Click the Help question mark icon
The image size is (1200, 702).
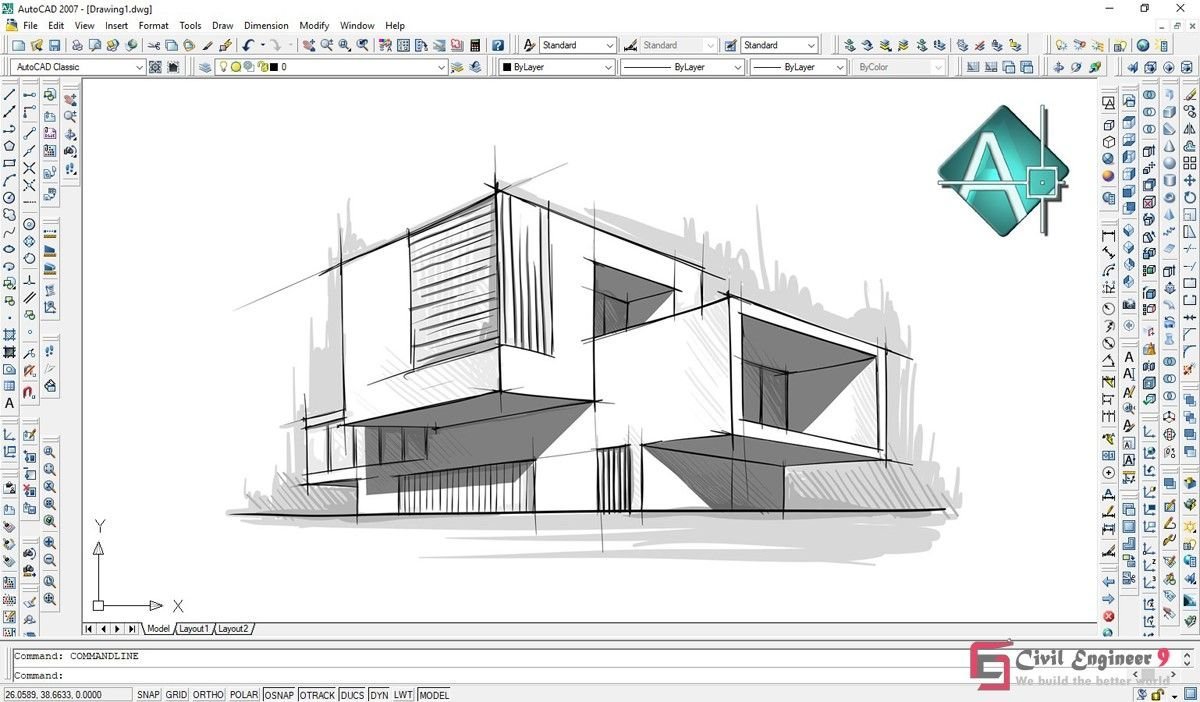(497, 45)
